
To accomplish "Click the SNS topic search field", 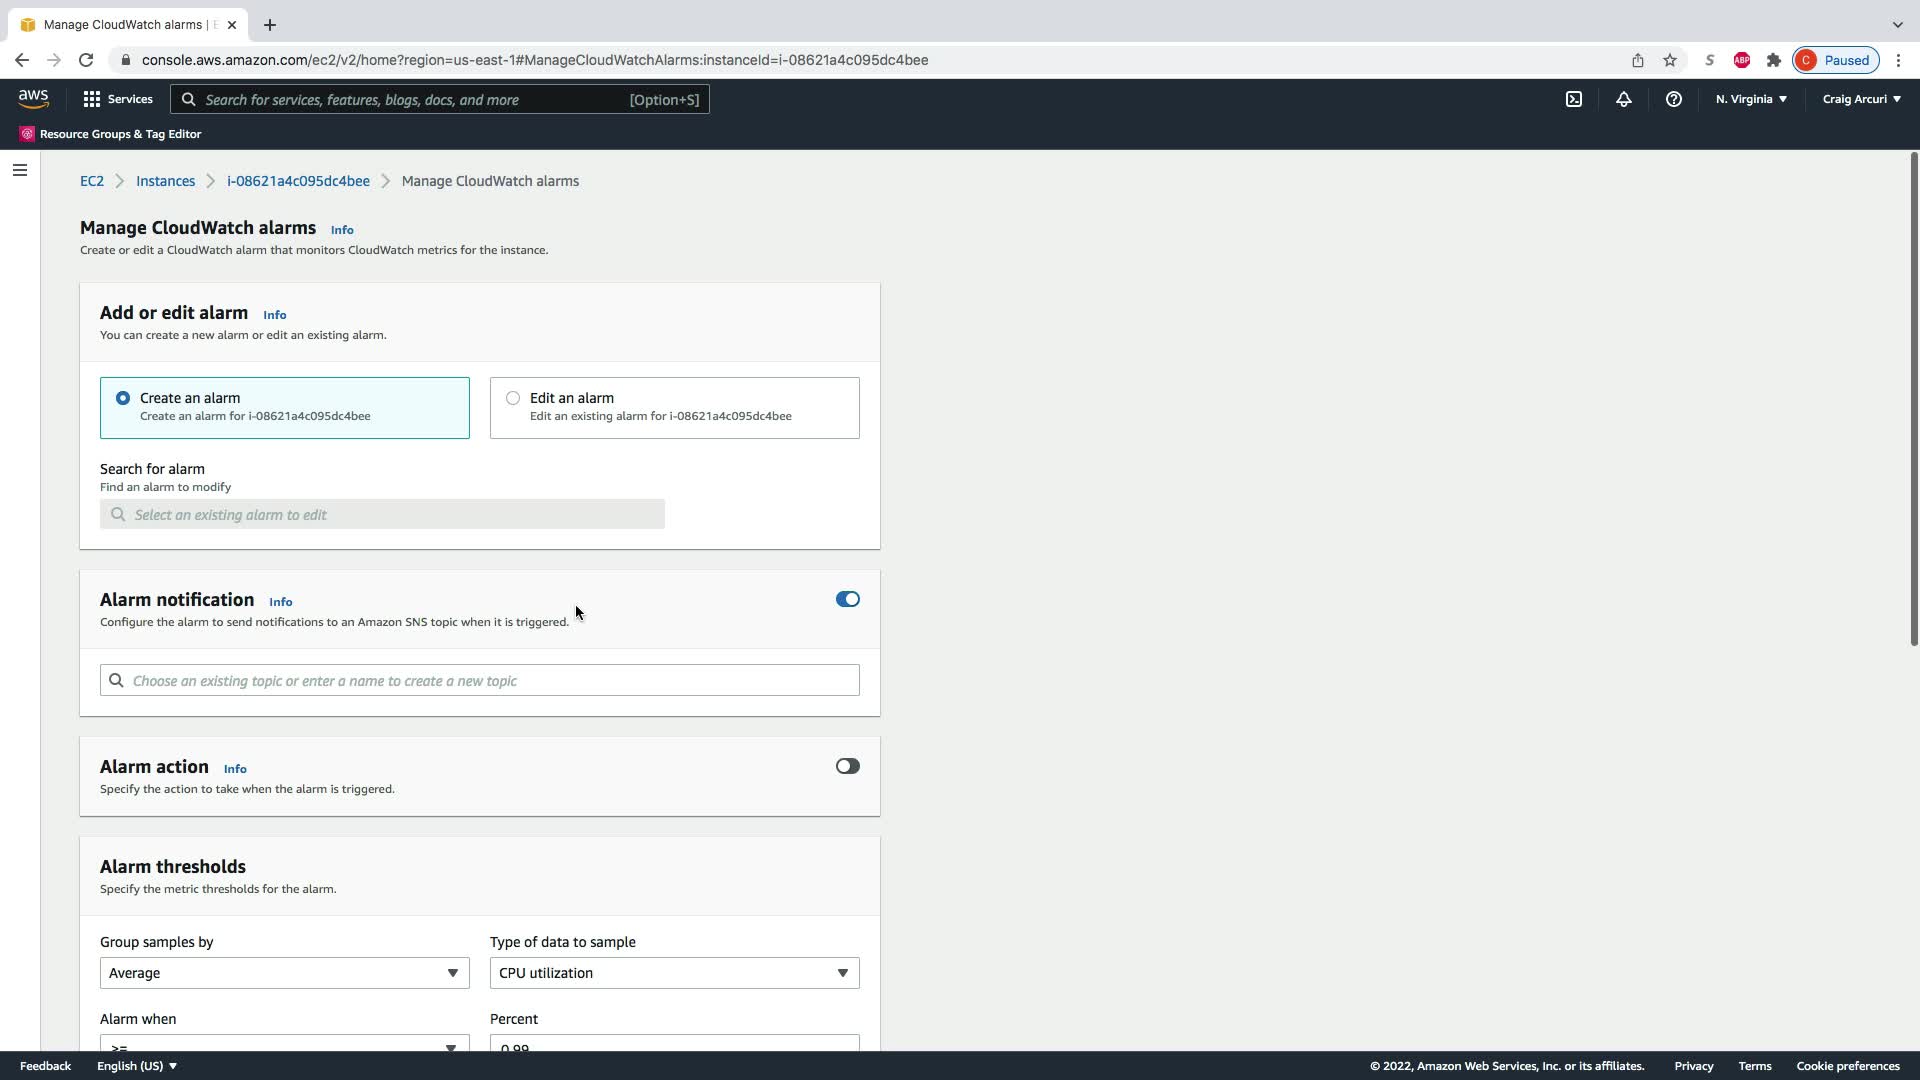I will 480,680.
